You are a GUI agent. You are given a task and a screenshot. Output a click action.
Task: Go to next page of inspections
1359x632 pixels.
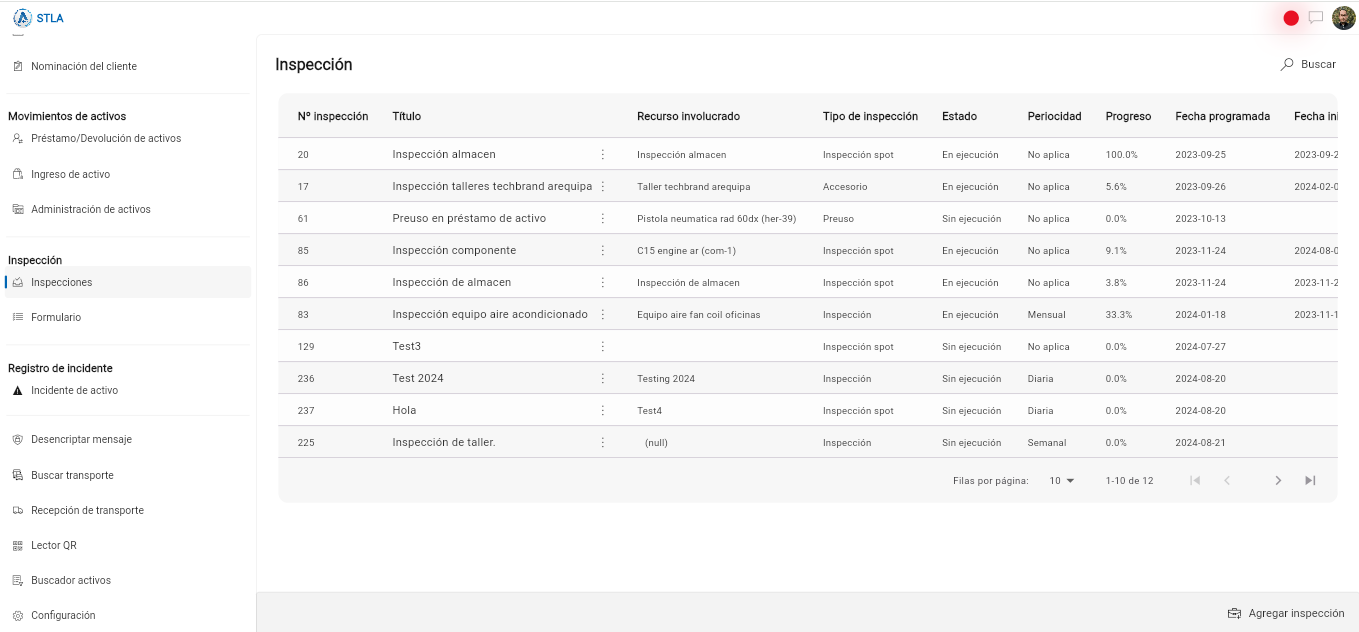(x=1277, y=481)
